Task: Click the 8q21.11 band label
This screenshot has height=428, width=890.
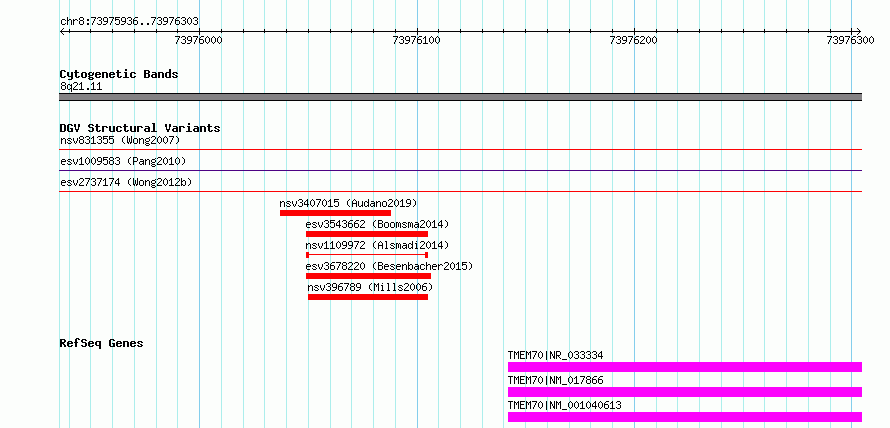Action: point(81,87)
